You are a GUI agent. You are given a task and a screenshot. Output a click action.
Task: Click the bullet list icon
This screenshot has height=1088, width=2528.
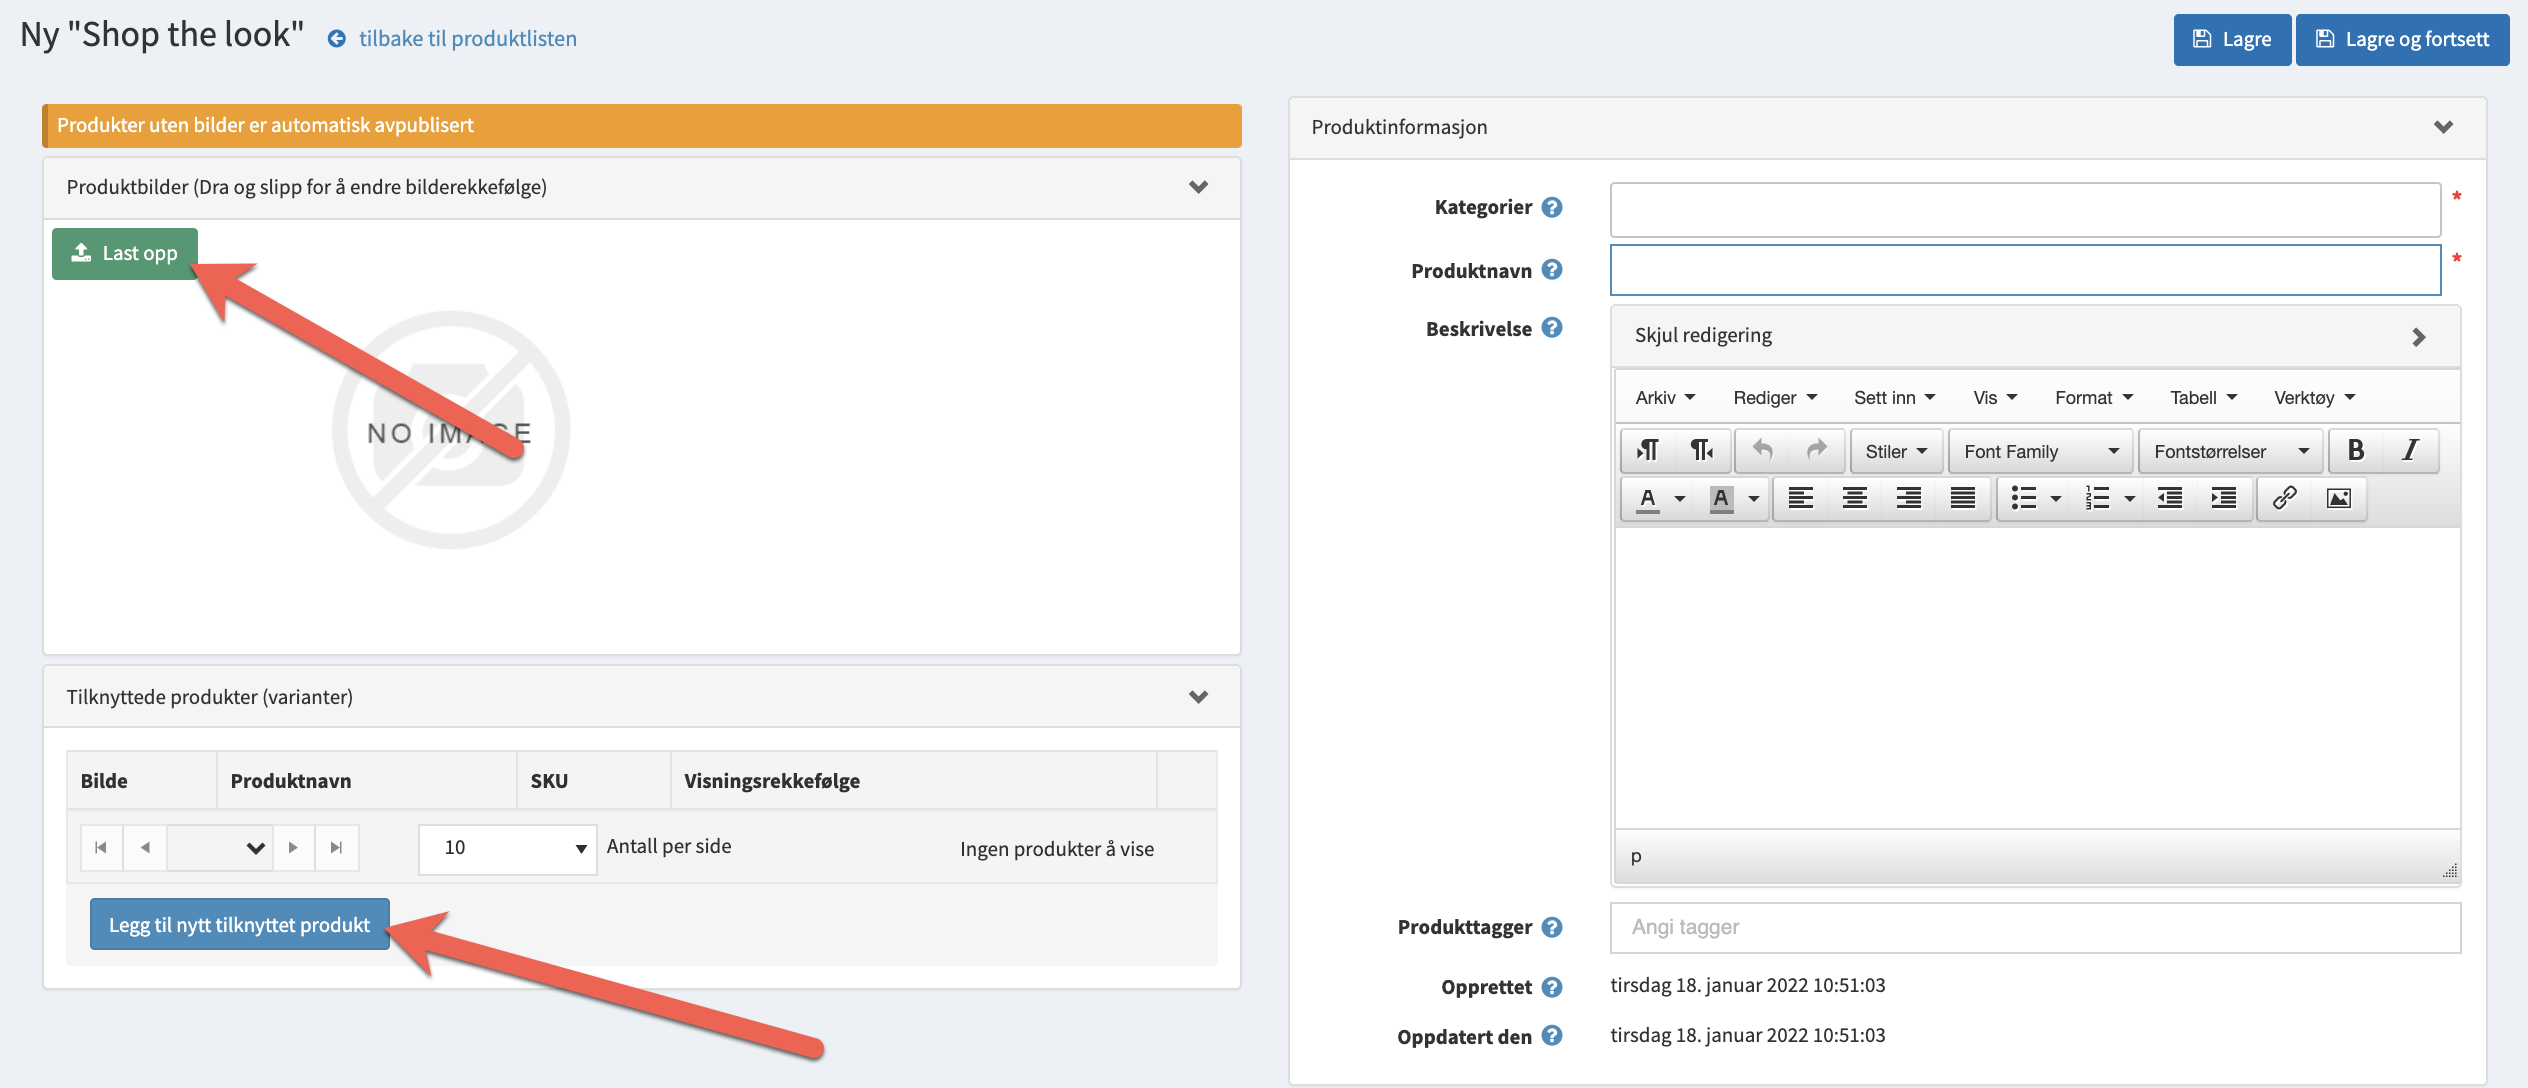tap(2024, 498)
